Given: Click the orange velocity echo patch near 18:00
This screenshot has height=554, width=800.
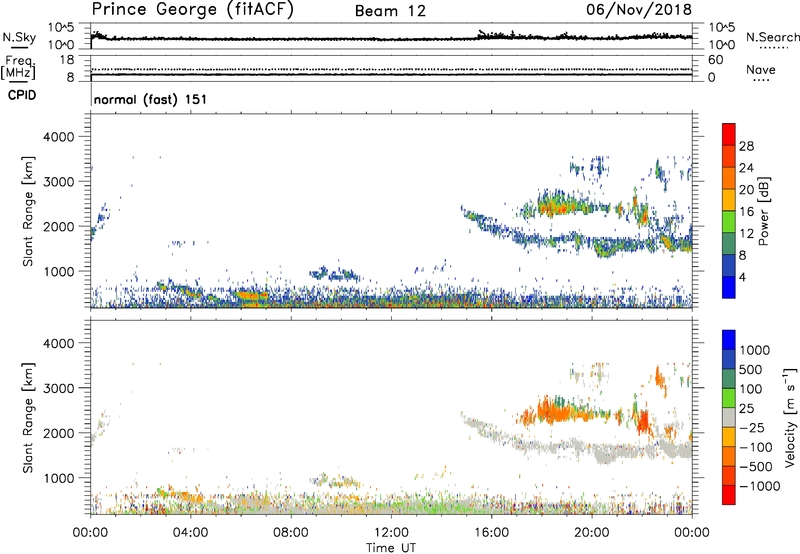Looking at the screenshot, I should (554, 411).
